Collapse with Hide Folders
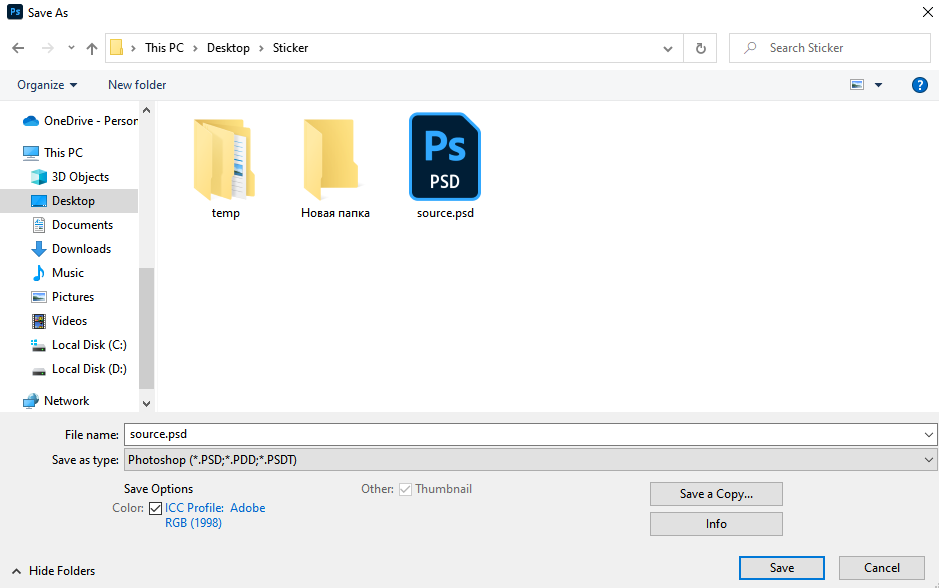The image size is (939, 588). click(x=53, y=571)
